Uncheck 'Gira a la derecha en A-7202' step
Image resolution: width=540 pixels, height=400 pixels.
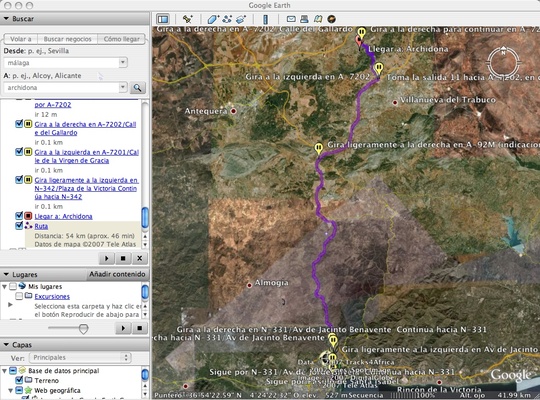click(x=19, y=124)
